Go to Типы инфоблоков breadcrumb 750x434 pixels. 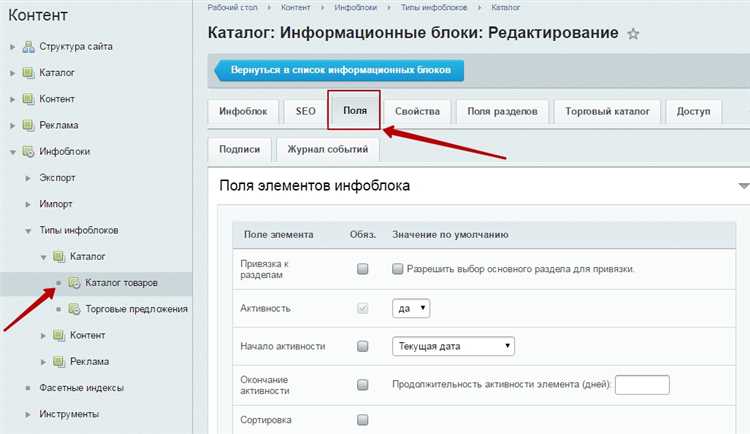click(x=434, y=8)
